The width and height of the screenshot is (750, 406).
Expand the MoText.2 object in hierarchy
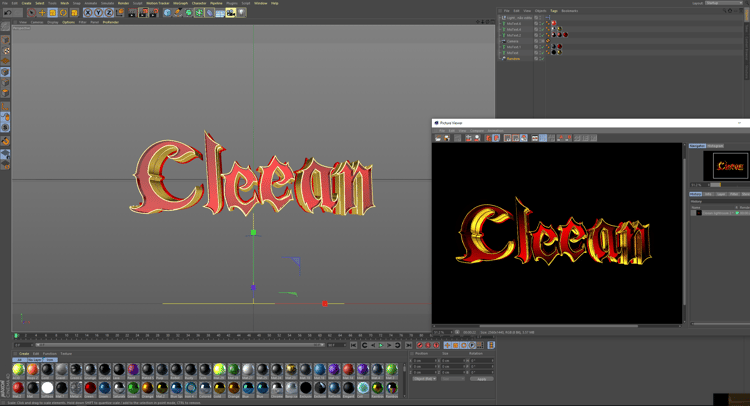pyautogui.click(x=500, y=35)
